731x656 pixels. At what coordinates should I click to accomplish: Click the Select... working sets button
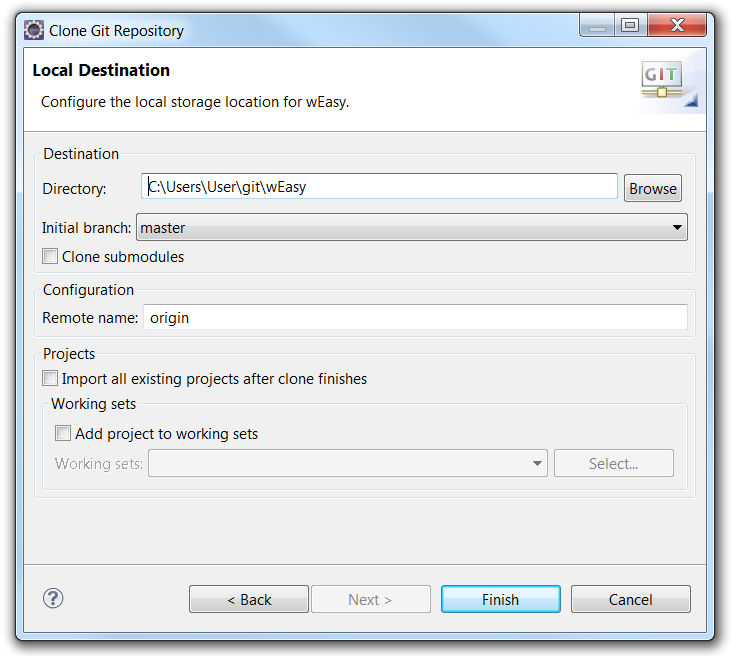[x=613, y=463]
